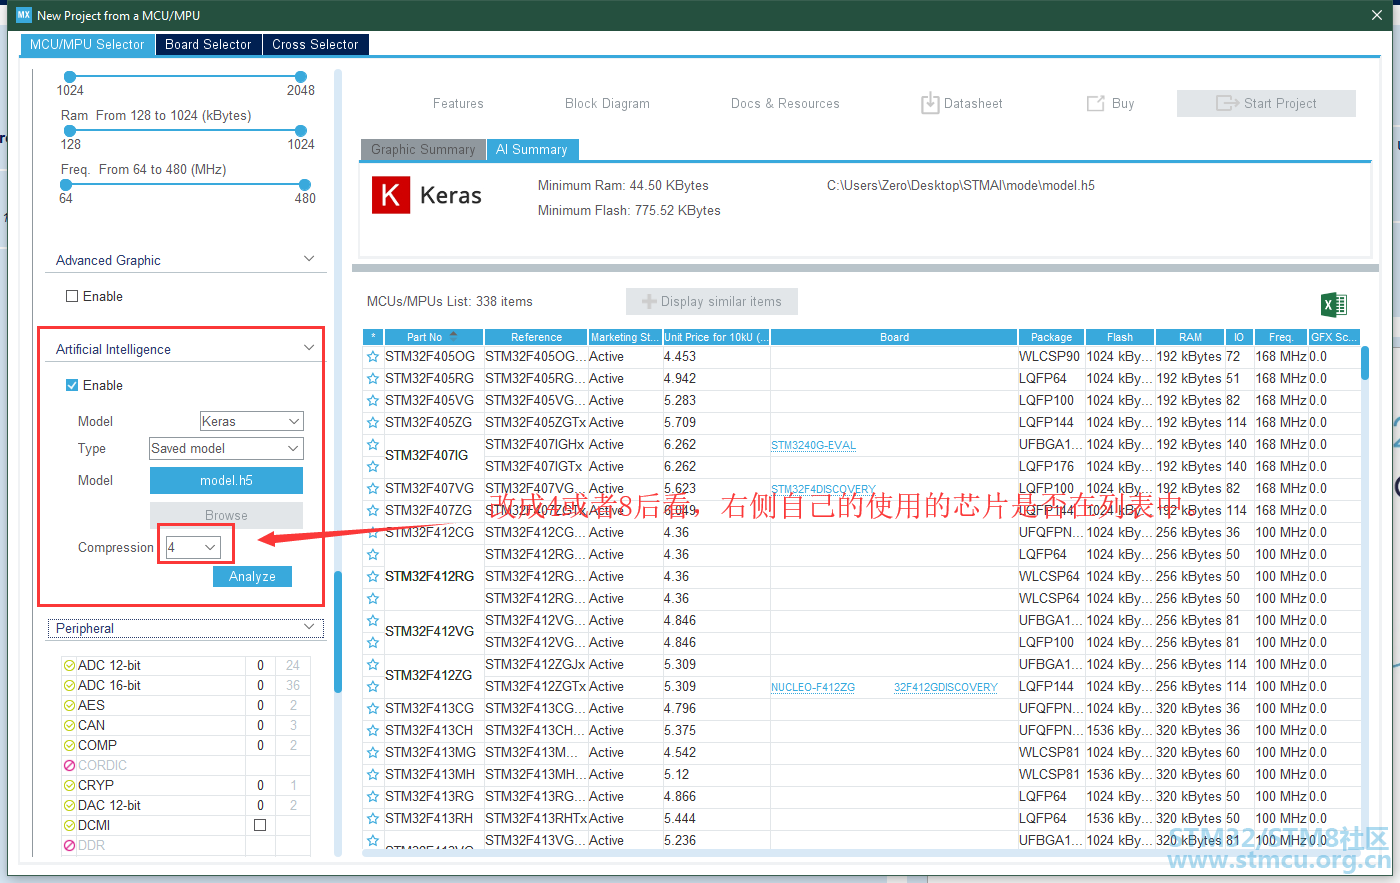Open the Datasheet download icon
This screenshot has width=1400, height=883.
[930, 103]
